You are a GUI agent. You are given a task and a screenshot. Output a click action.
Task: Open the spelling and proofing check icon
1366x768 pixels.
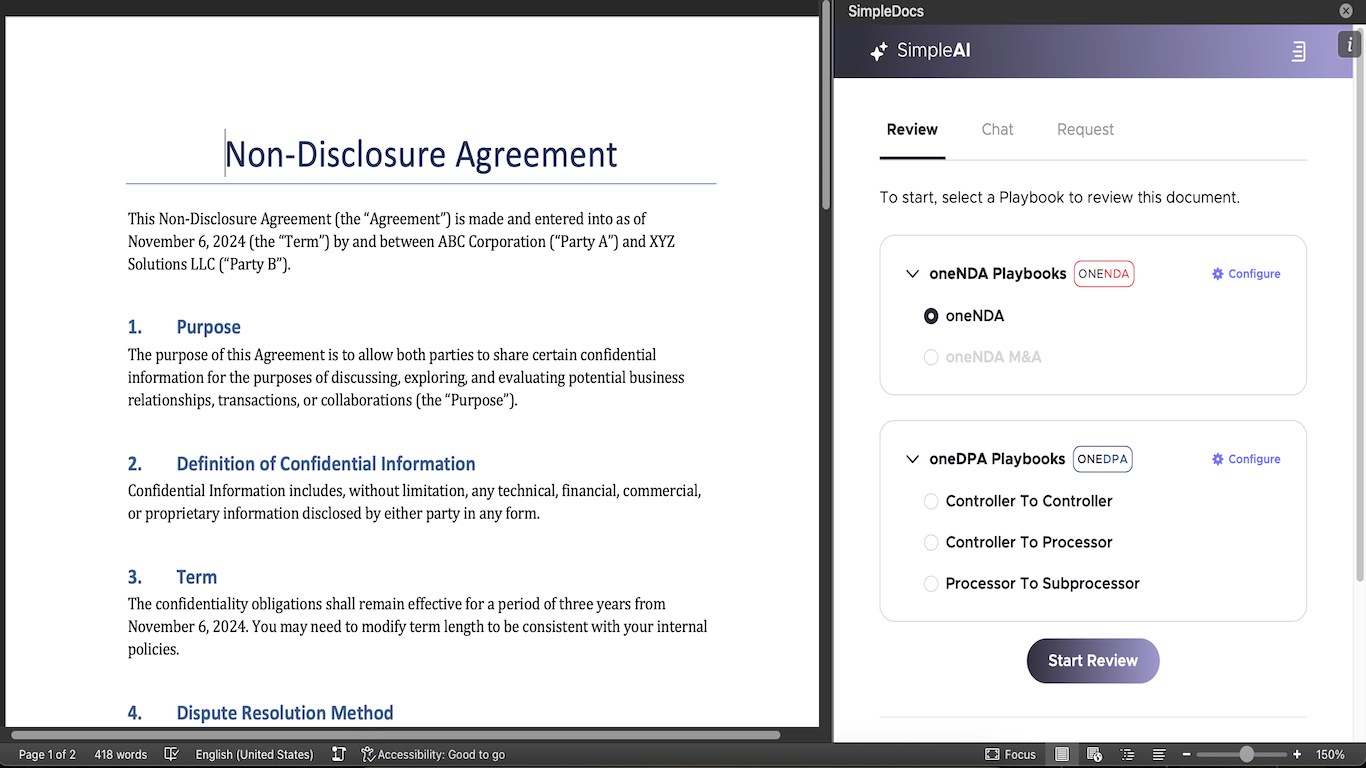pos(171,754)
